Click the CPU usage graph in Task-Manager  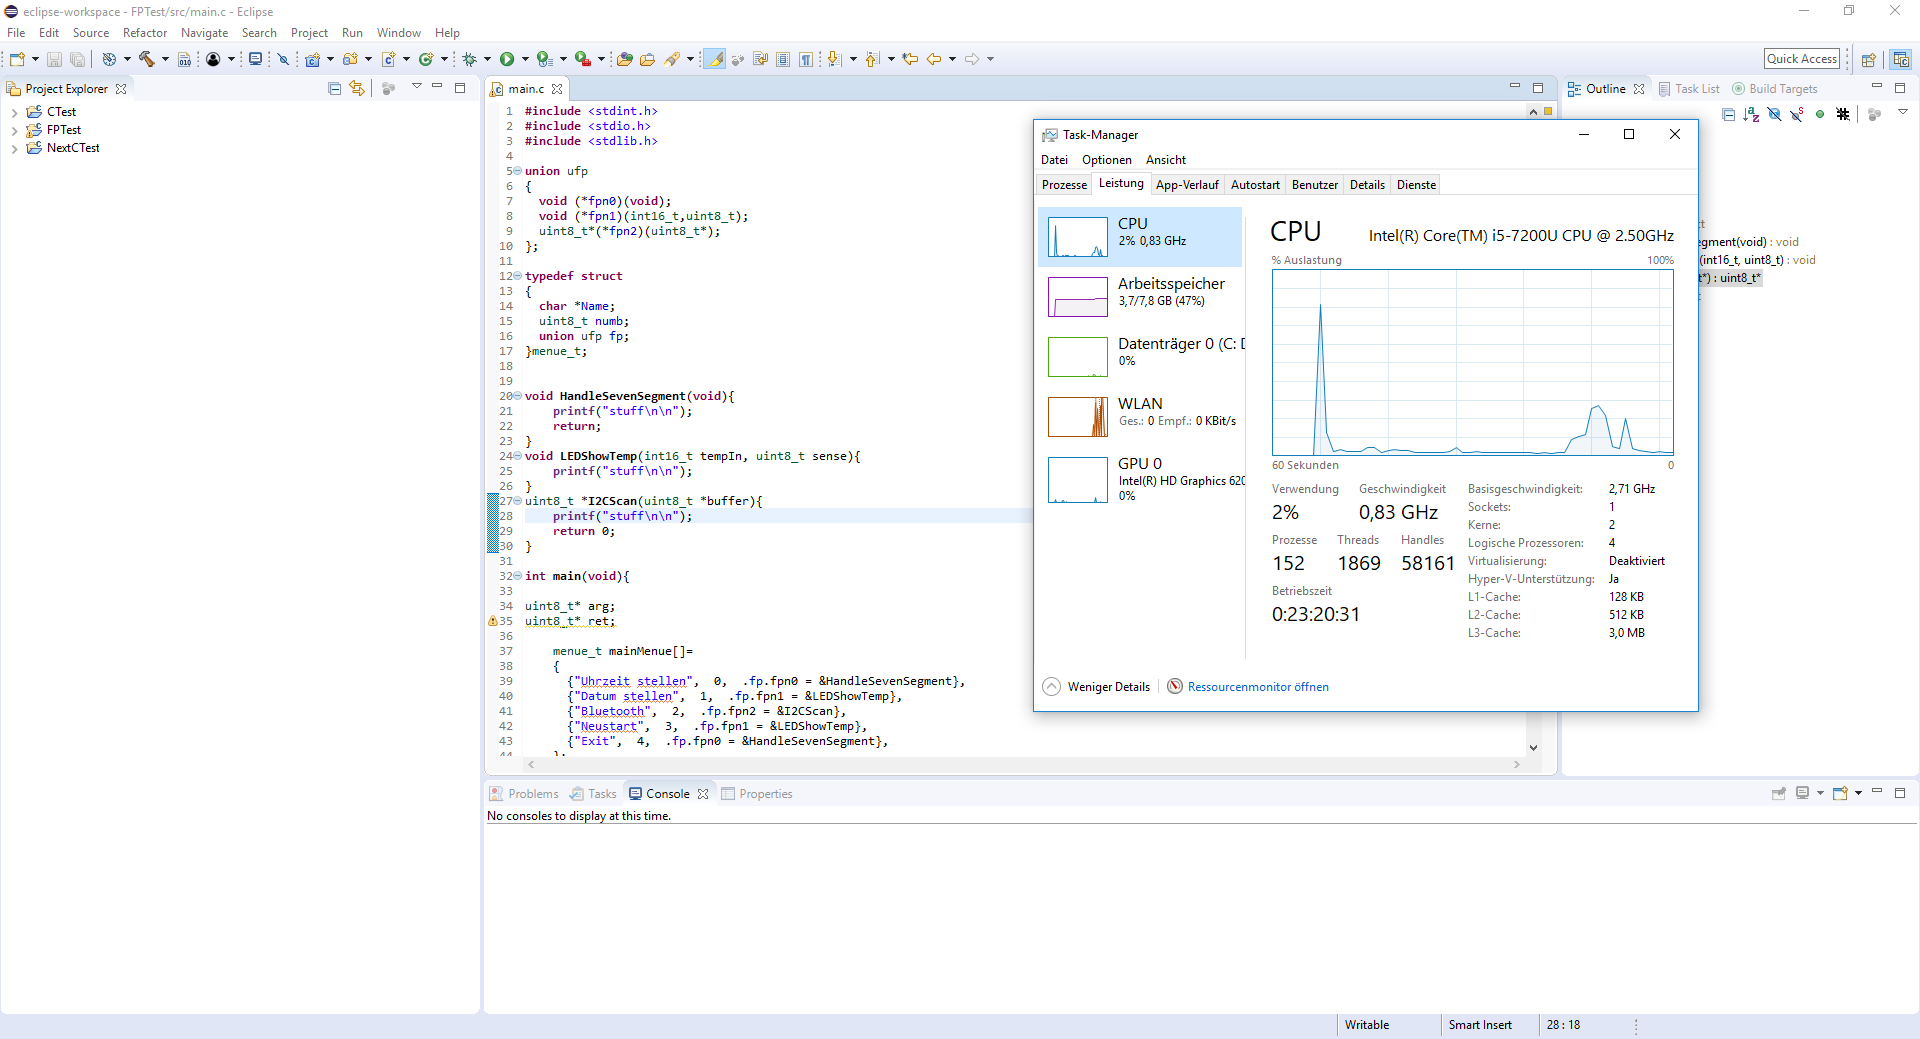1472,363
